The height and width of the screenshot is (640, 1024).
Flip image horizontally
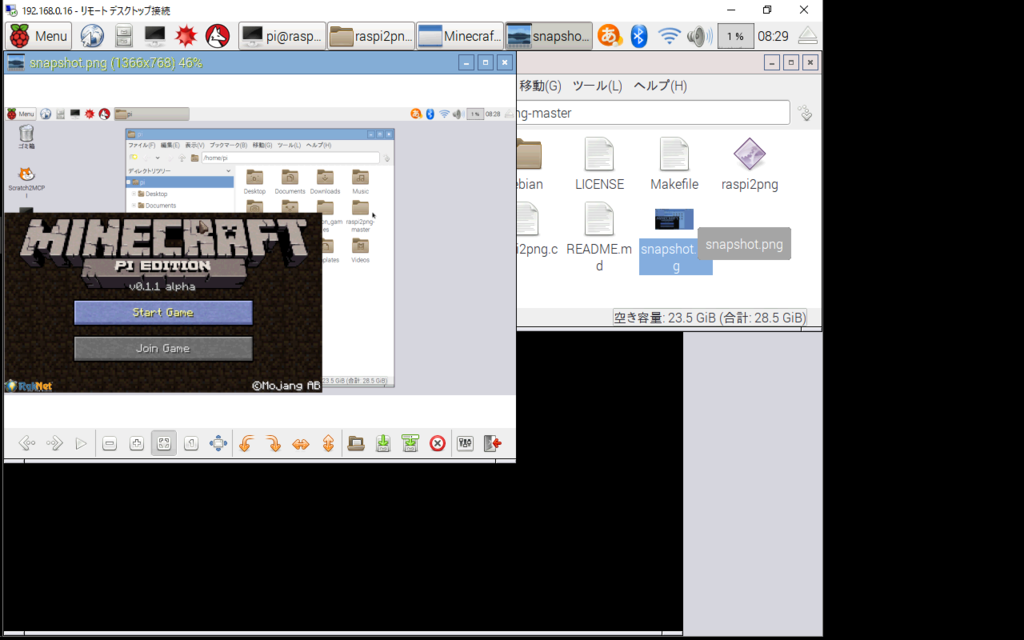300,443
